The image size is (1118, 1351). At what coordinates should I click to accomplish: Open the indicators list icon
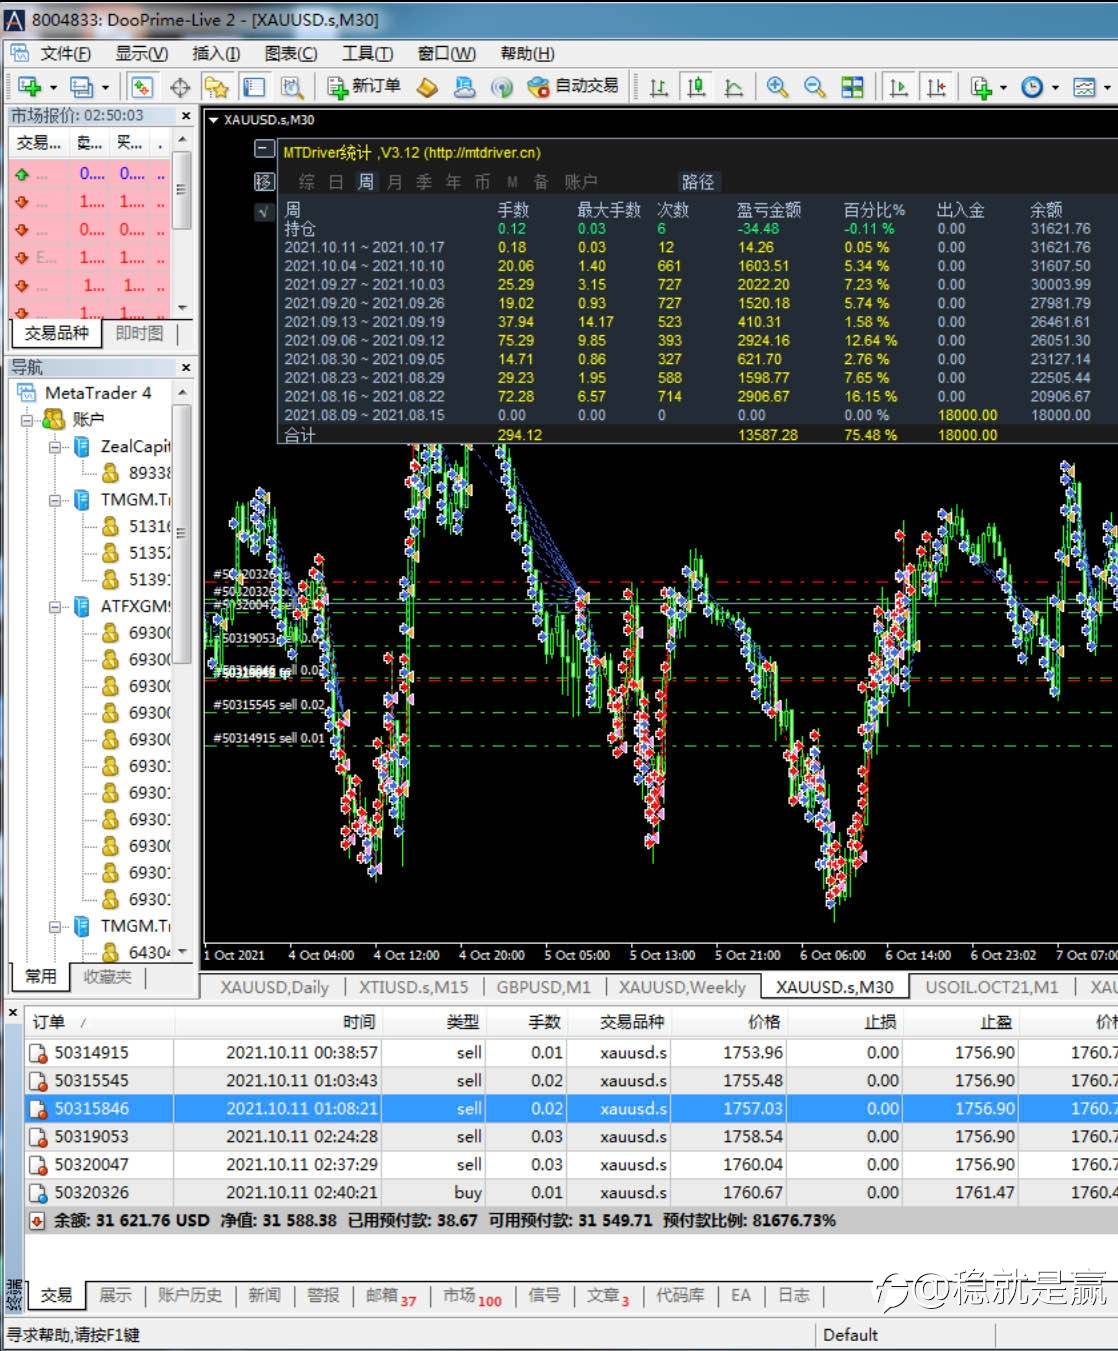pos(981,87)
